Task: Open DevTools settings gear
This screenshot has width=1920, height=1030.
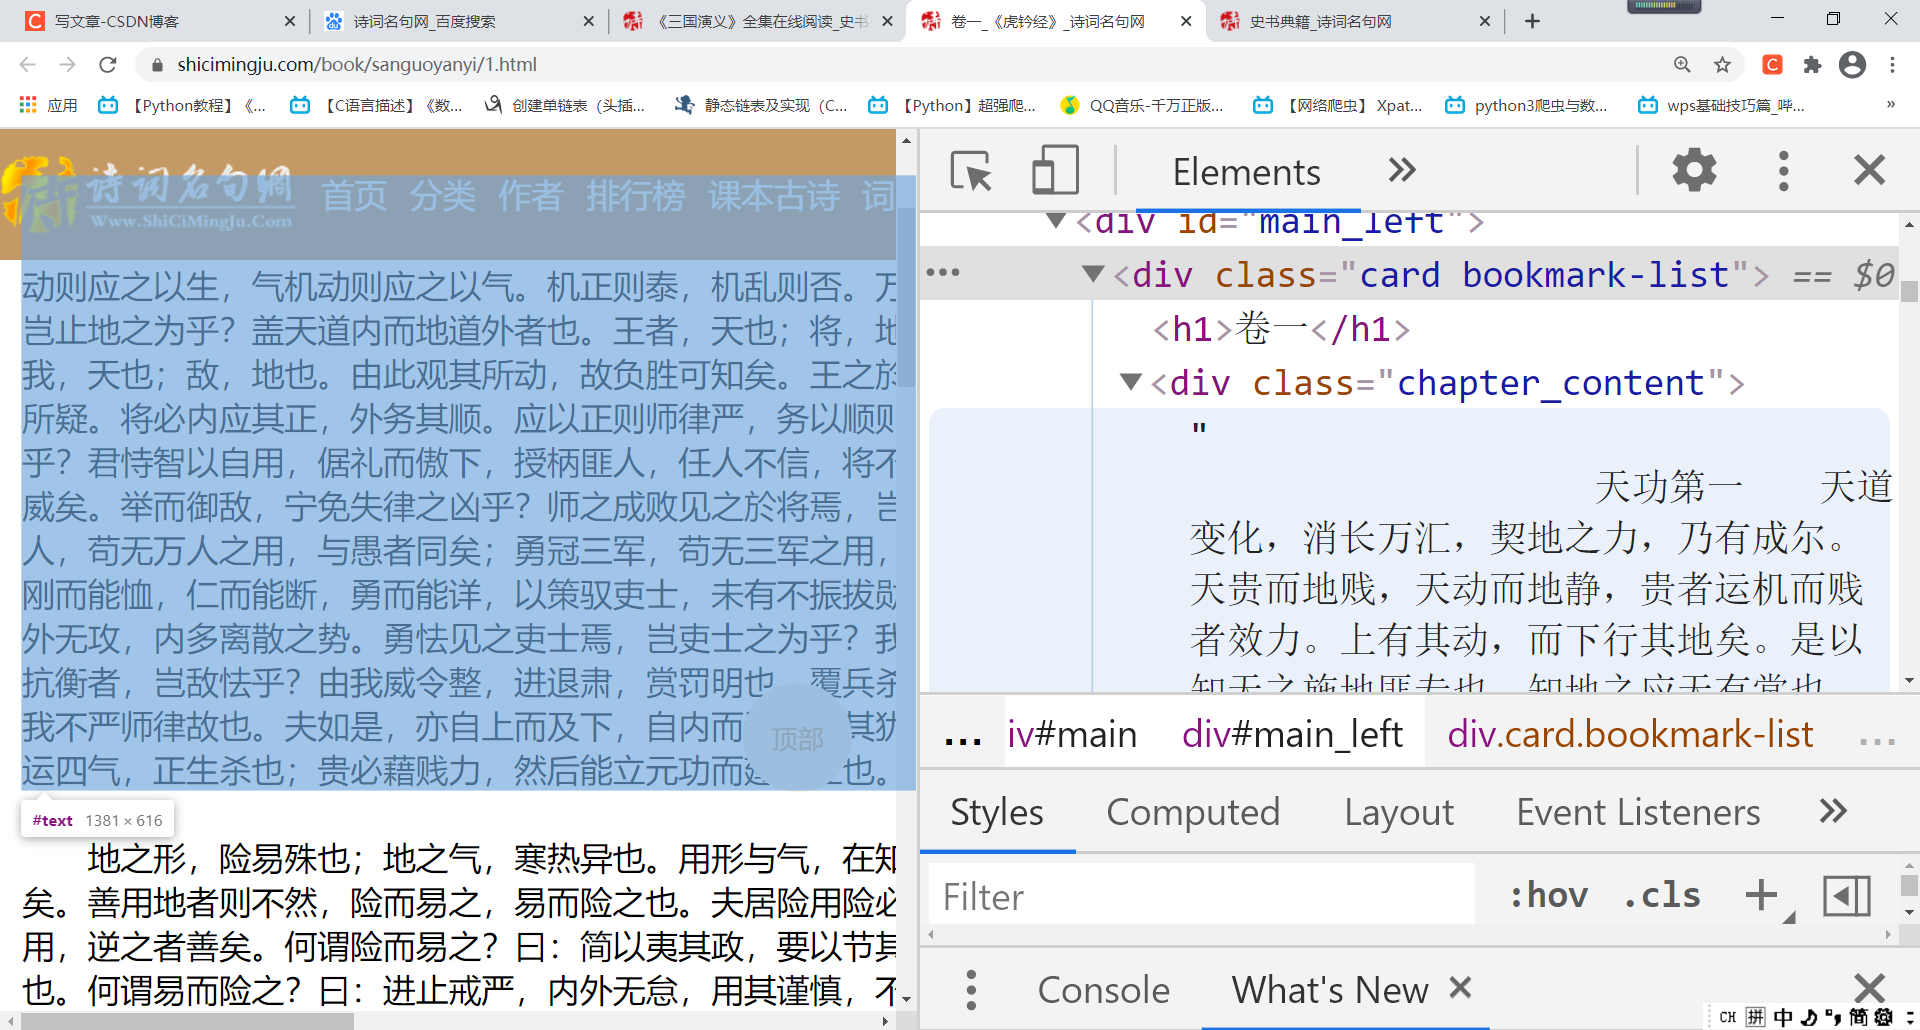Action: tap(1693, 170)
